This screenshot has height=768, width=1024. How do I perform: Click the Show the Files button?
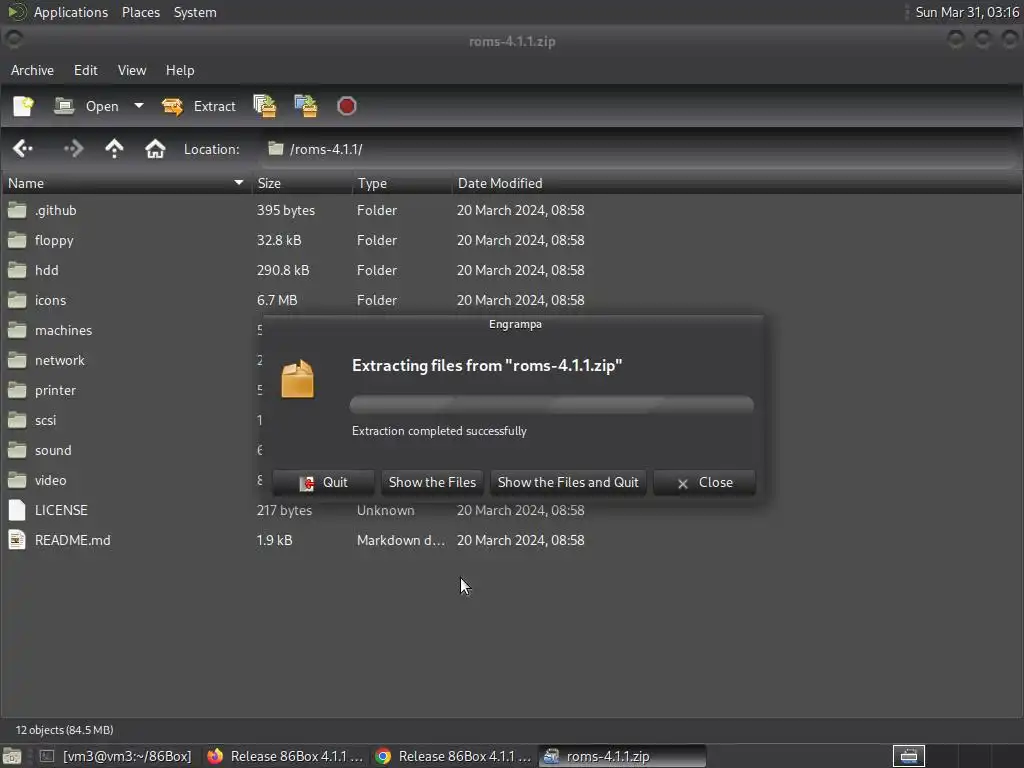432,483
